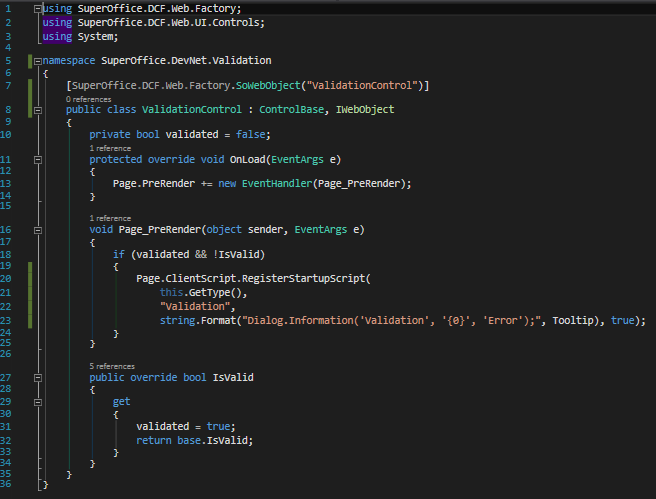This screenshot has width=656, height=499.
Task: Open the '5 references' CodeLens link
Action: (112, 366)
